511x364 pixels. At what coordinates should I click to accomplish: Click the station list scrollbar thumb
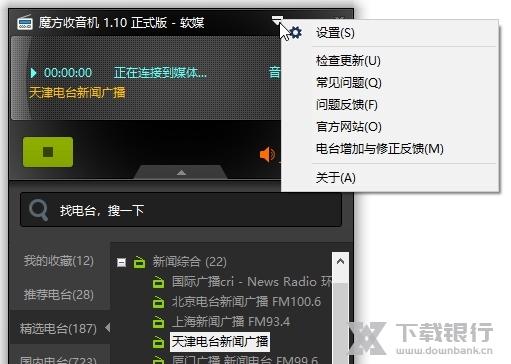[x=340, y=323]
